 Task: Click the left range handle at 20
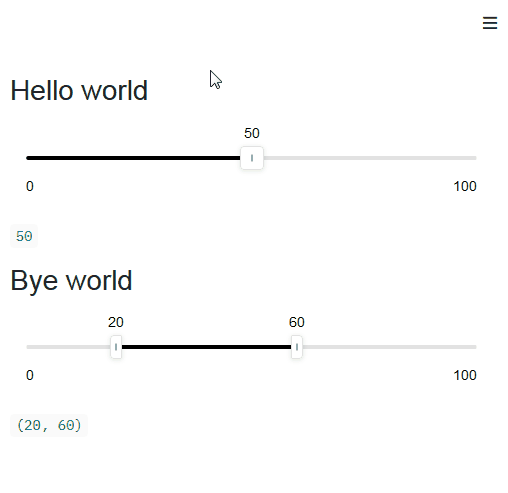[x=116, y=347]
